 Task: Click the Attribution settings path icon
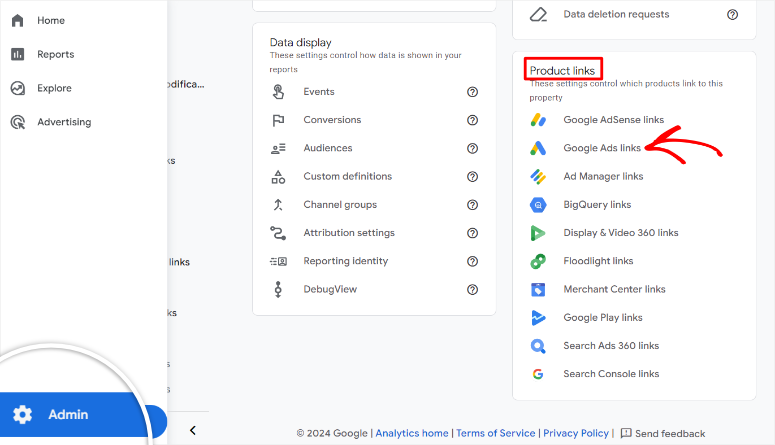pos(278,233)
